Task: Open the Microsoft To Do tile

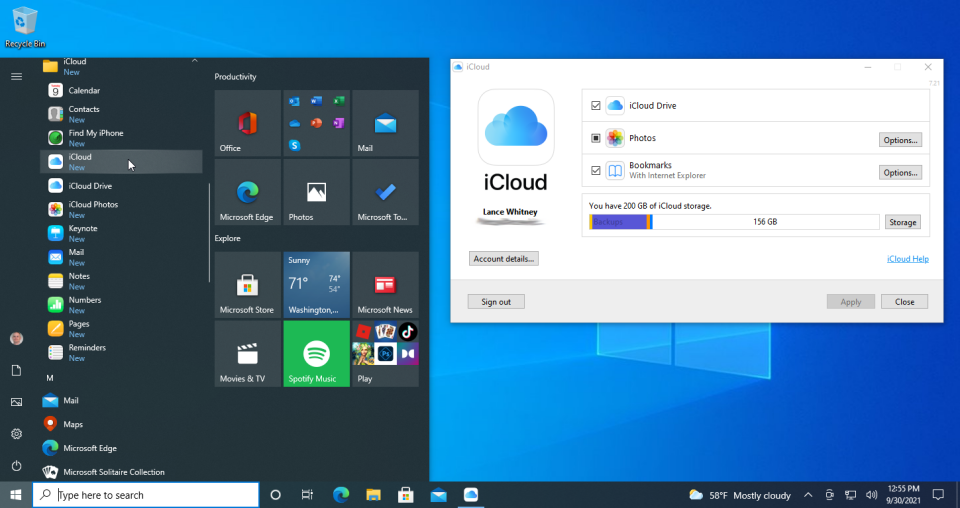Action: (x=385, y=192)
